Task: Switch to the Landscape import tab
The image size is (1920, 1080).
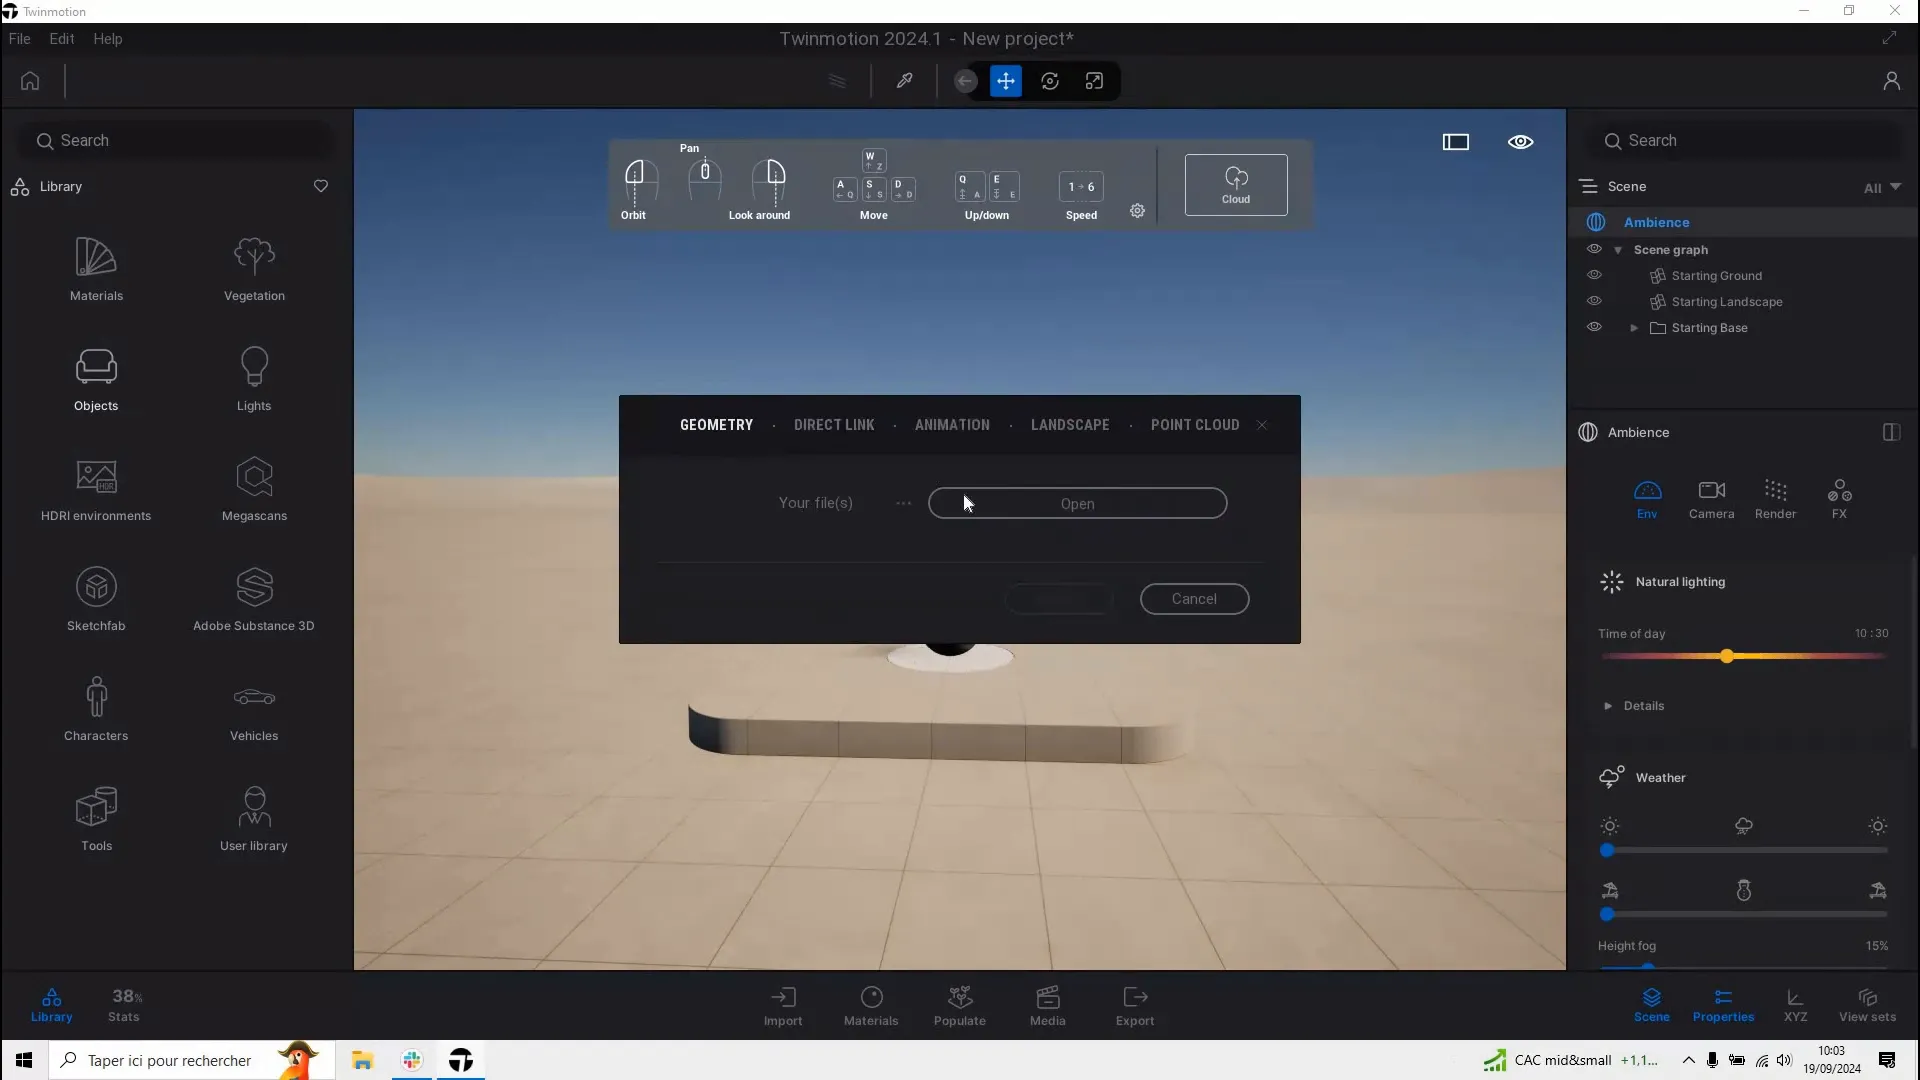Action: tap(1070, 425)
